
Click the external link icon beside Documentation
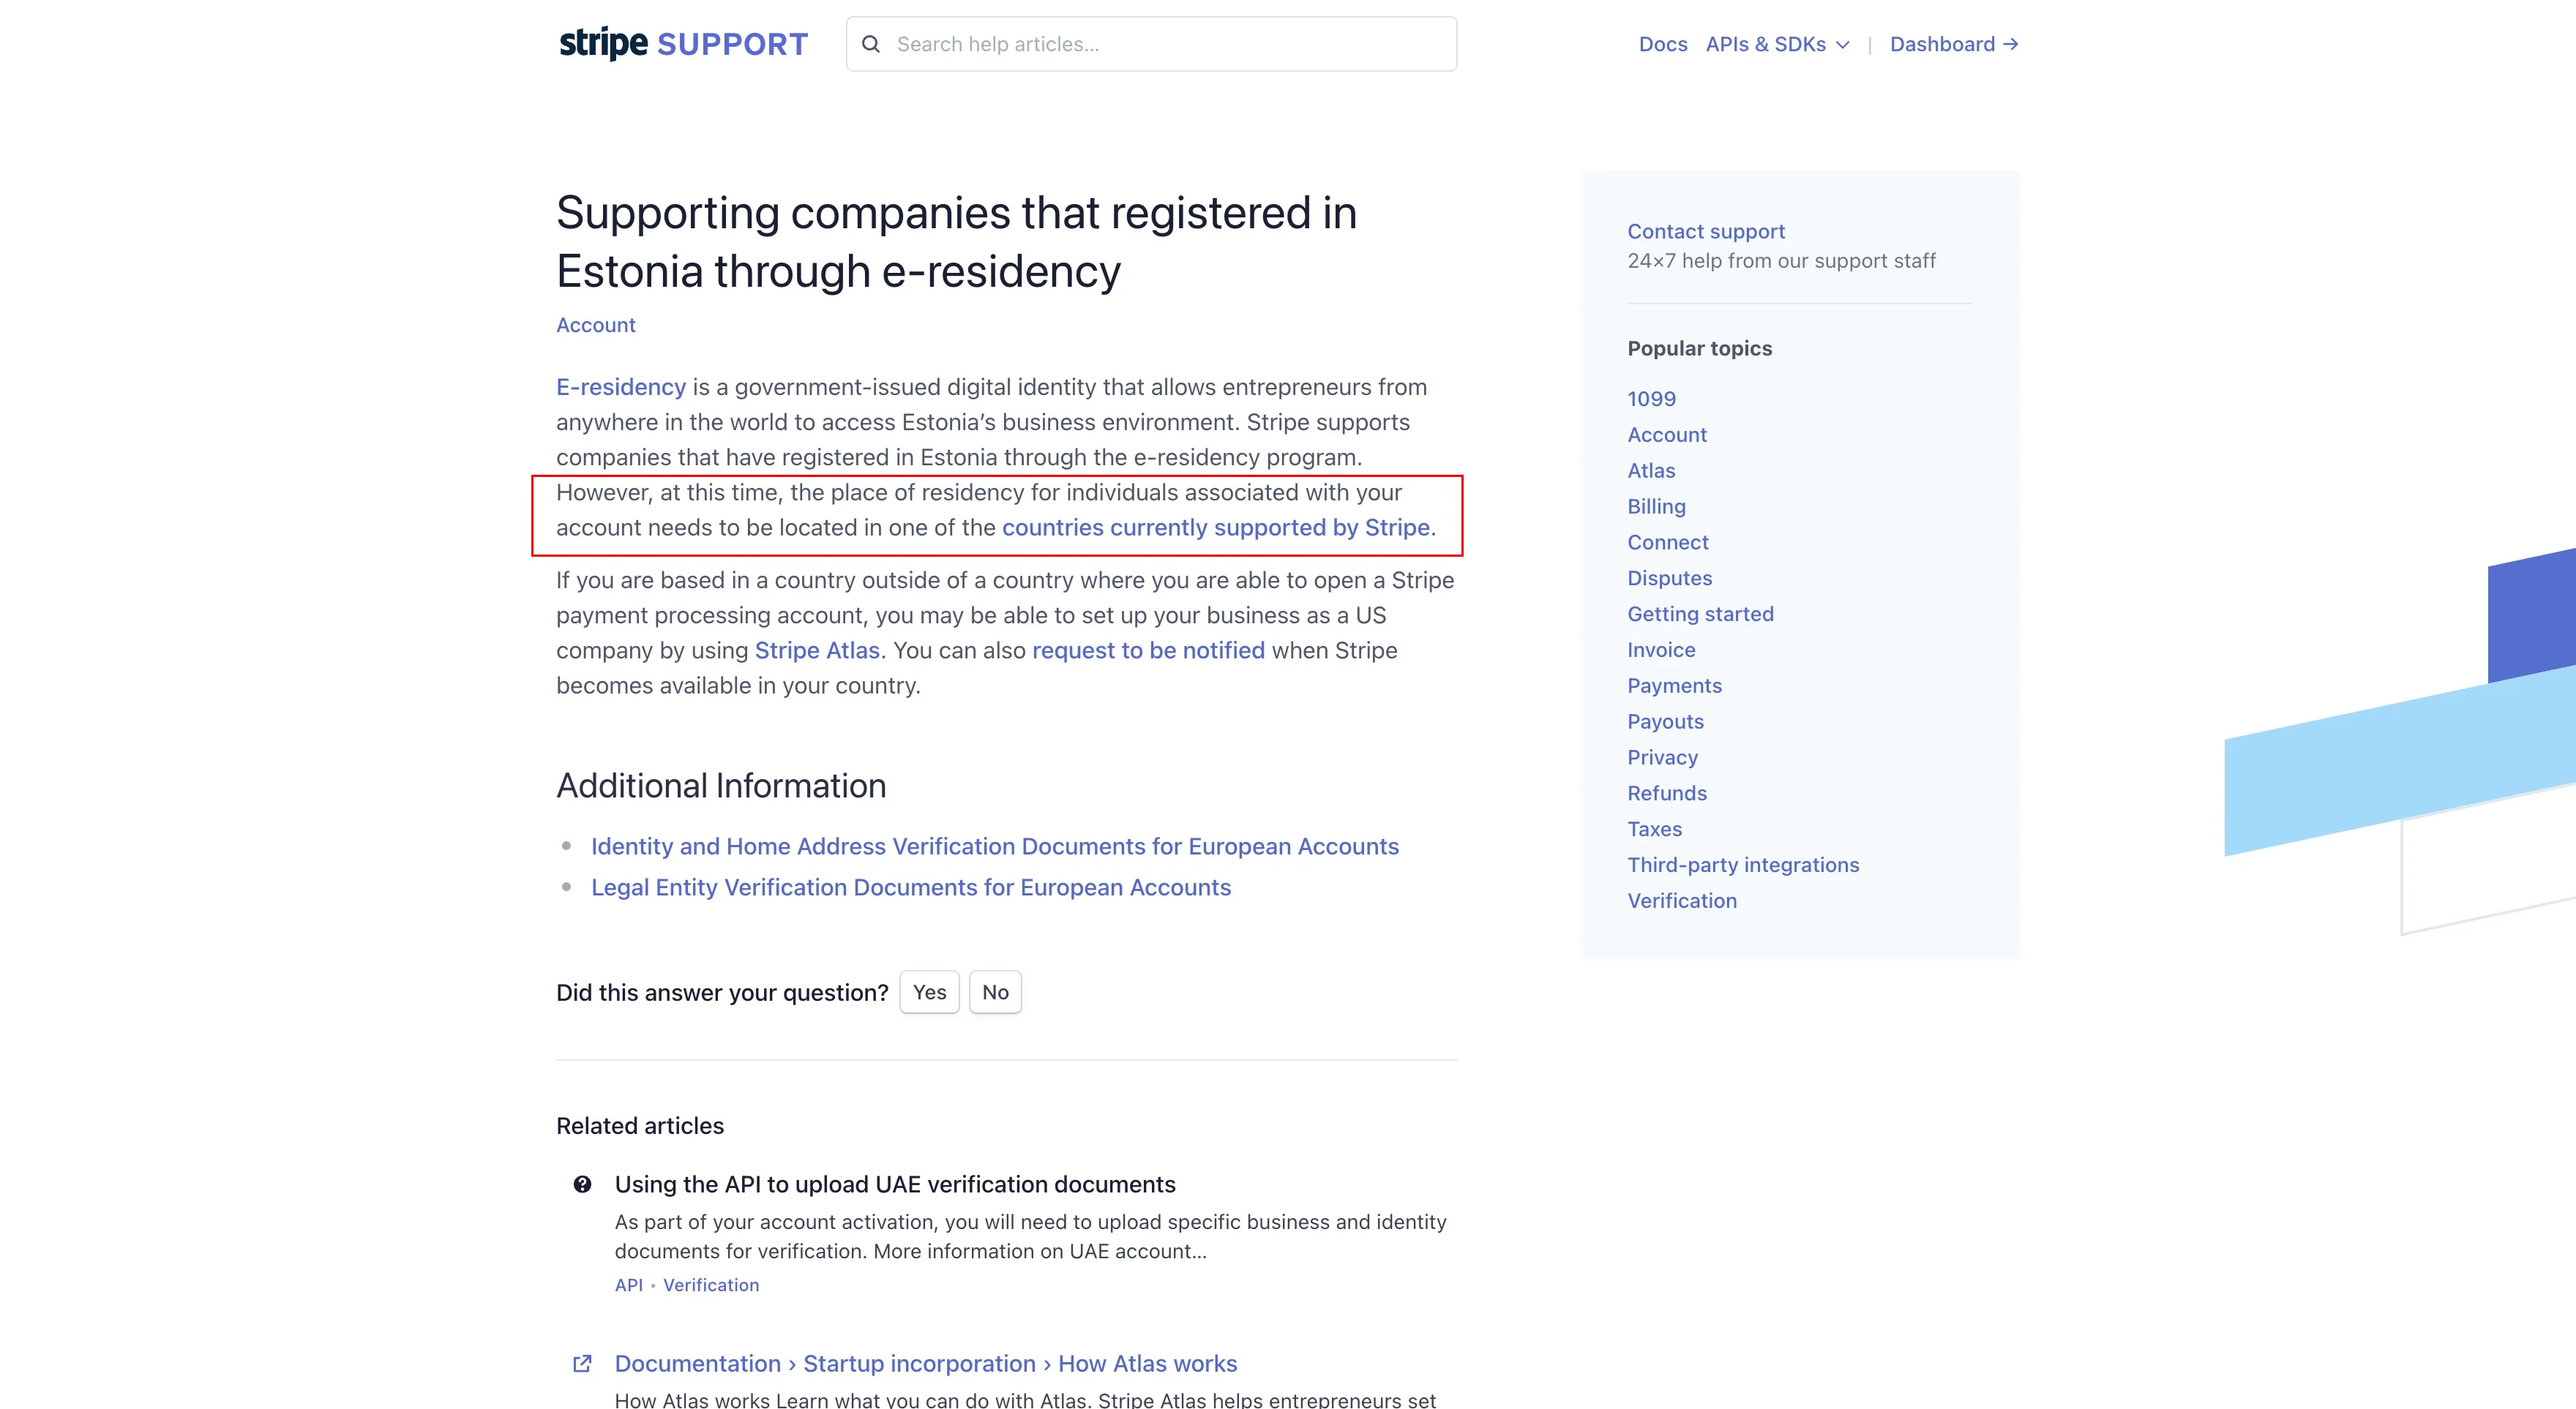click(582, 1363)
